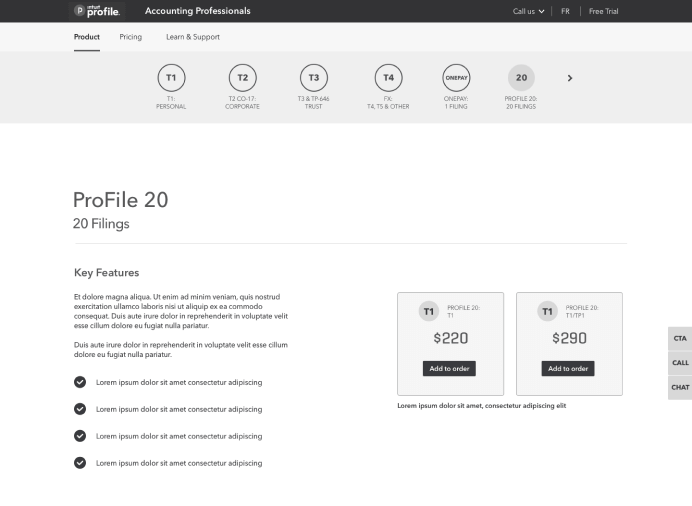
Task: Click the $220 price text
Action: 451,338
